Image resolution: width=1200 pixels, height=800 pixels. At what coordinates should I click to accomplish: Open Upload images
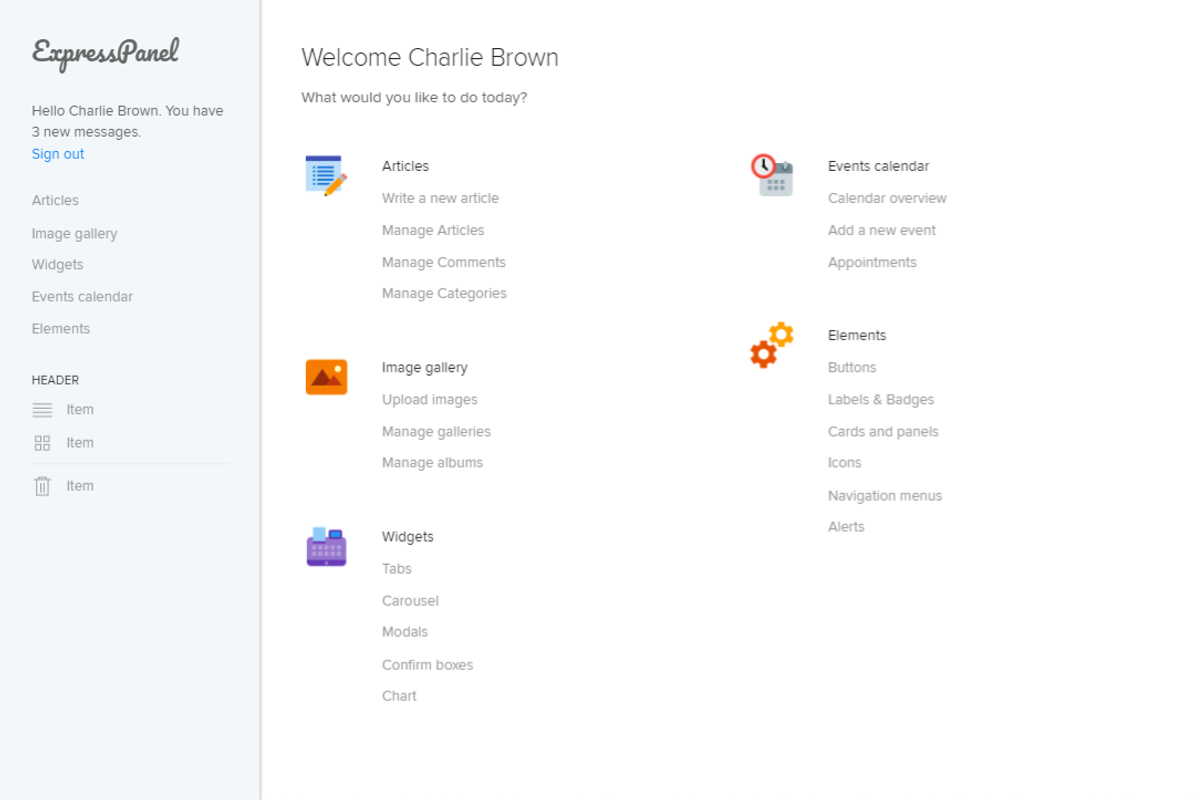430,400
